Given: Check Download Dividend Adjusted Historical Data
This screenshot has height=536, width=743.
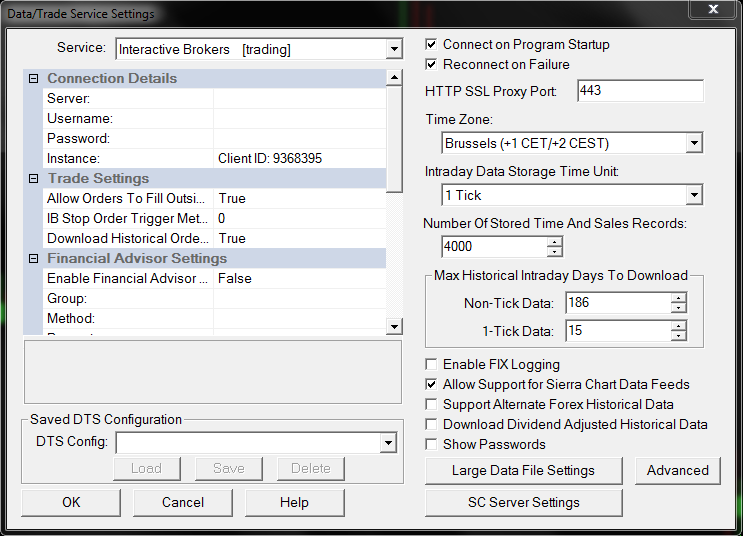Looking at the screenshot, I should (x=431, y=424).
